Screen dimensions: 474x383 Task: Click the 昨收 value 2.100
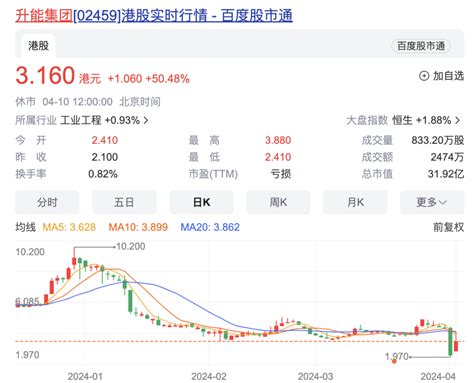coord(105,157)
